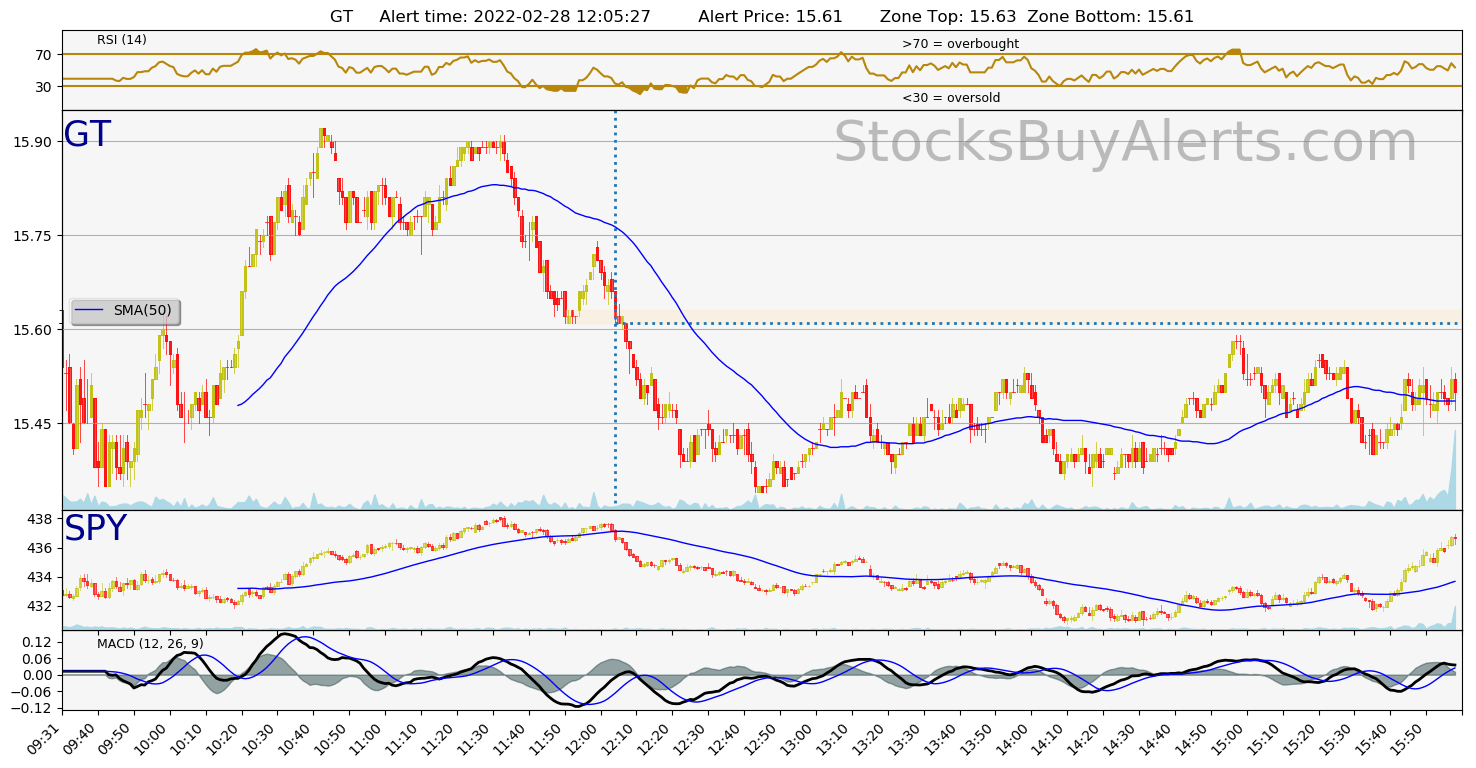Click the '<30 = oversold' annotation
The height and width of the screenshot is (768, 1476).
(951, 98)
